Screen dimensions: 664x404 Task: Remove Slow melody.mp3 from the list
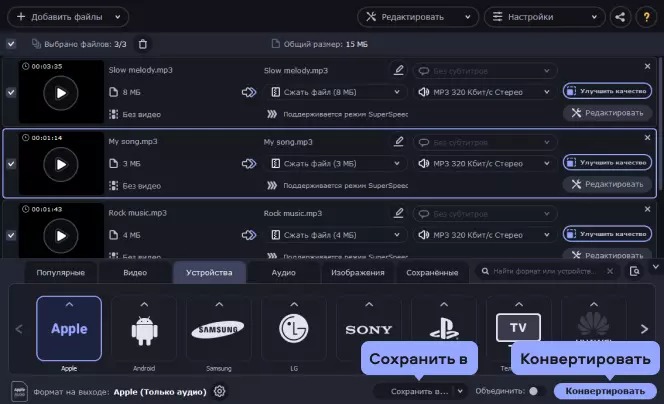pyautogui.click(x=647, y=66)
